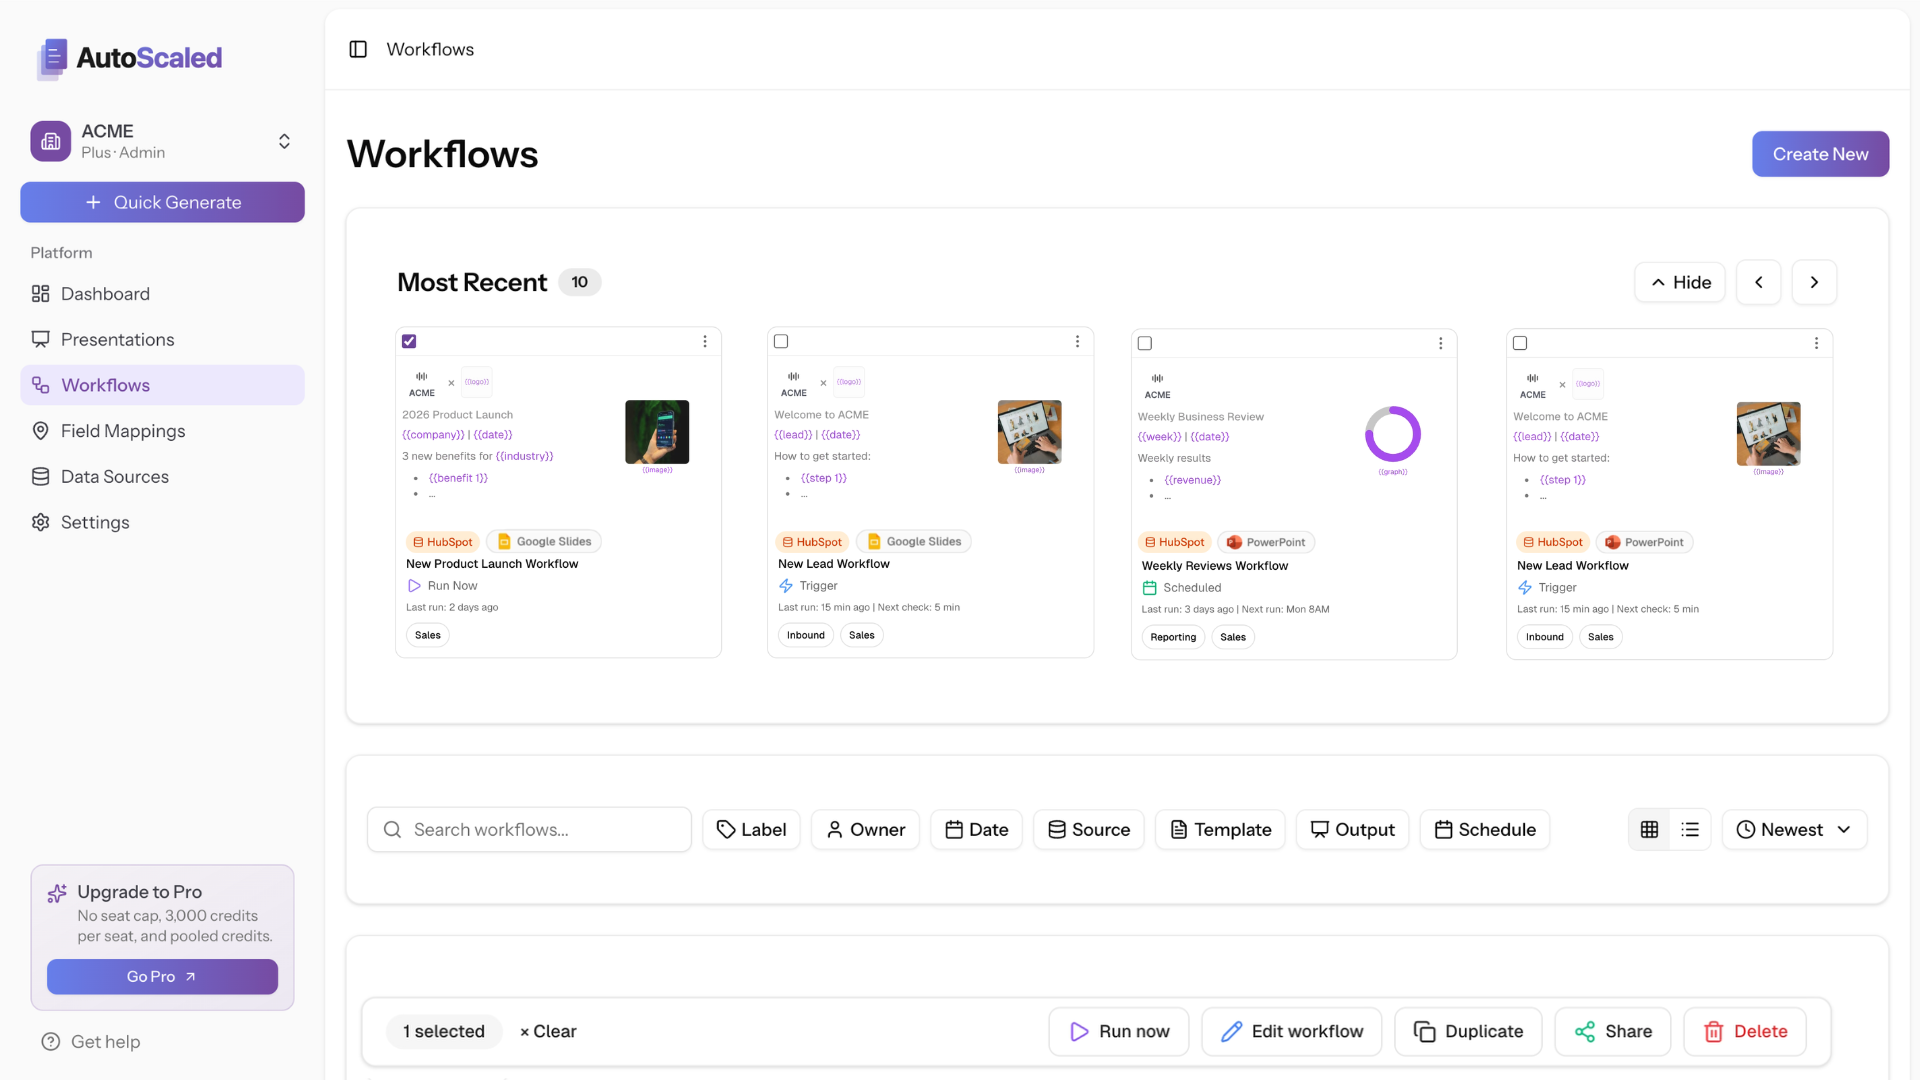This screenshot has width=1920, height=1080.
Task: Click the Most Recent count badge 10
Action: tap(580, 283)
